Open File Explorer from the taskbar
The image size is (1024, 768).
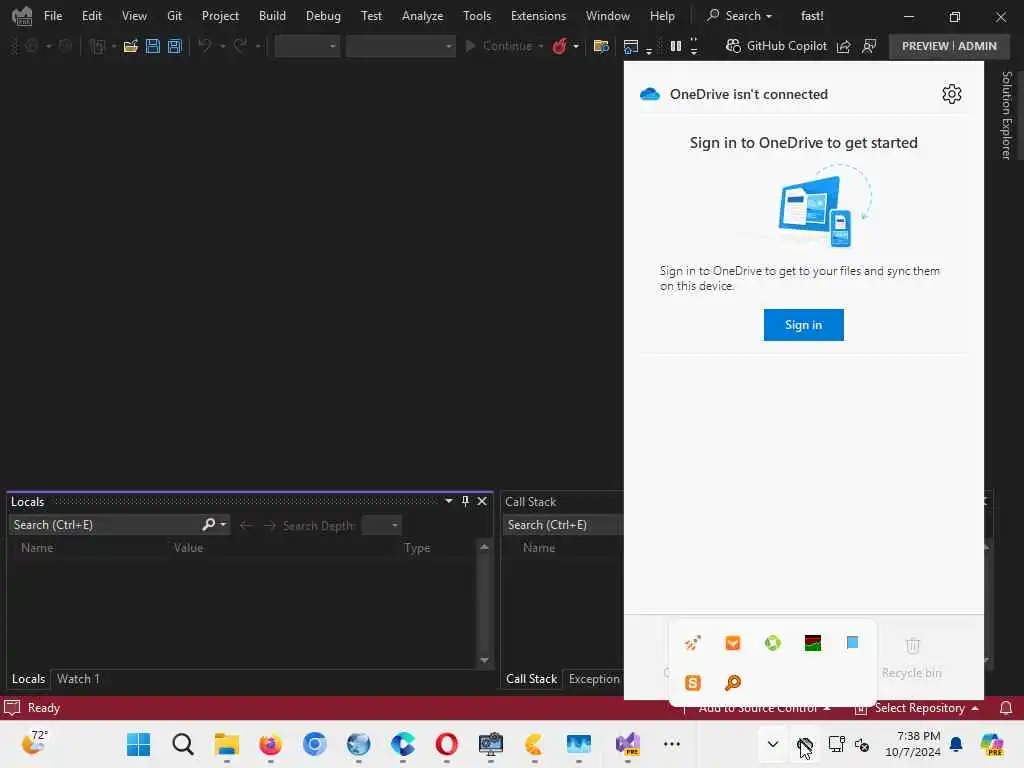[227, 744]
